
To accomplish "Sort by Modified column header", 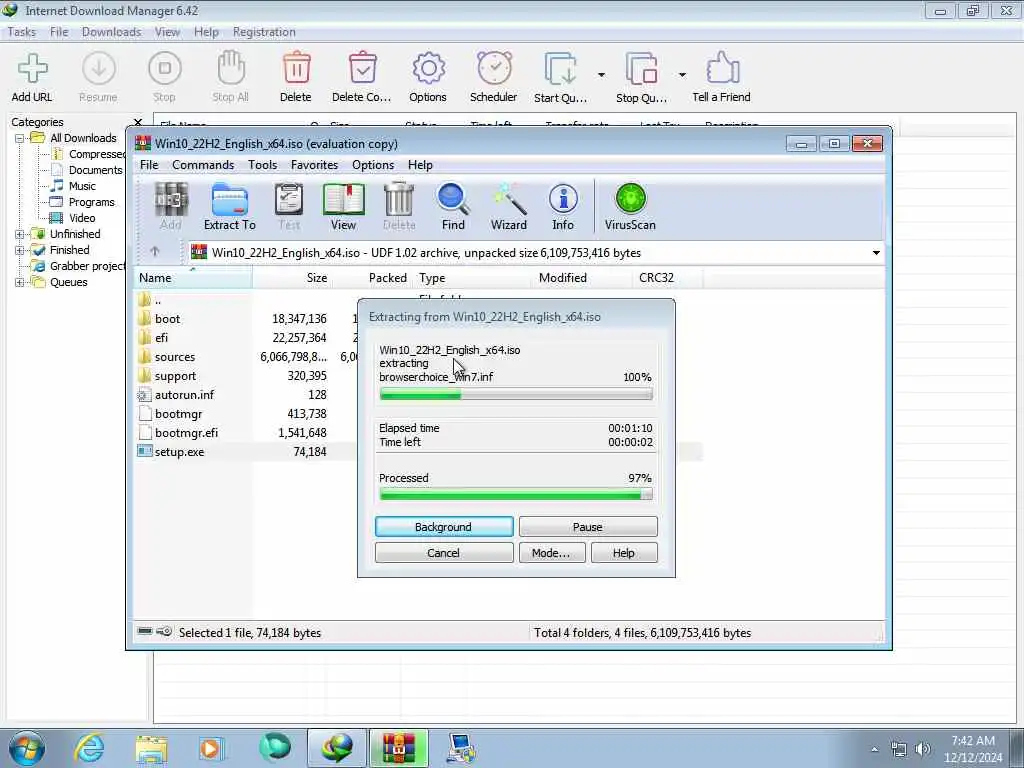I will point(583,278).
